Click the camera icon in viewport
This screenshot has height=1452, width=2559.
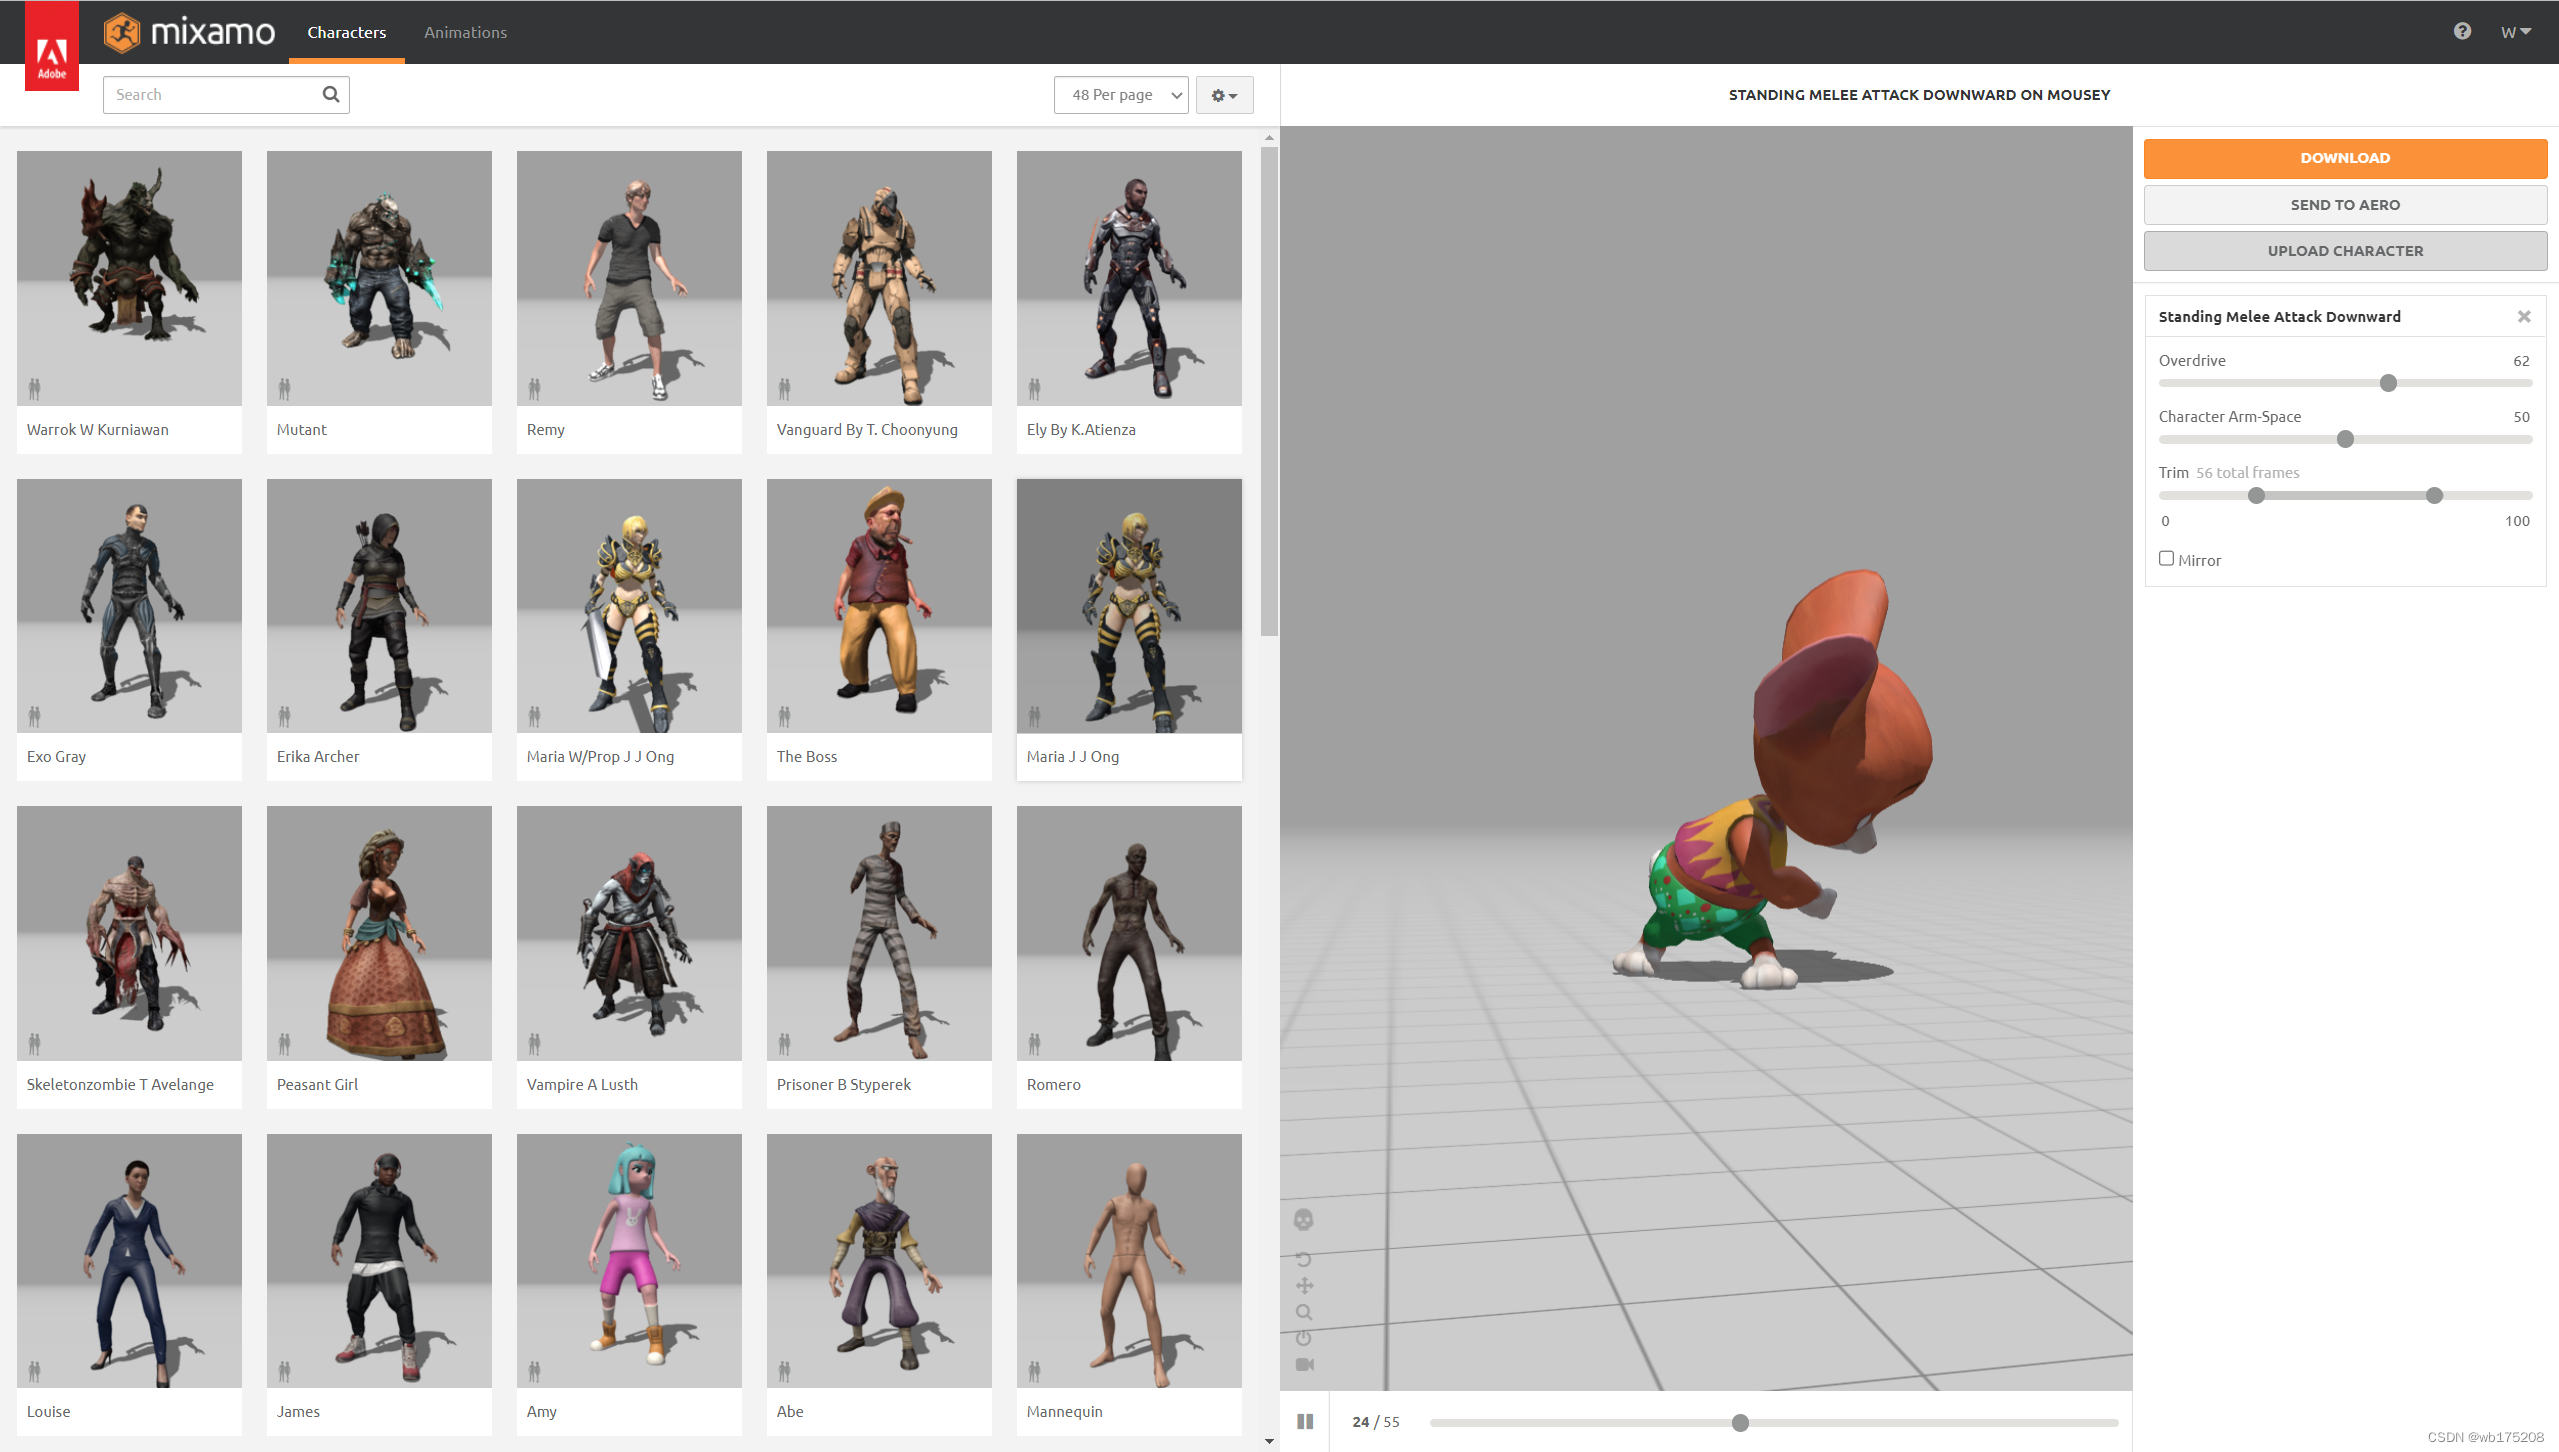[x=1304, y=1364]
